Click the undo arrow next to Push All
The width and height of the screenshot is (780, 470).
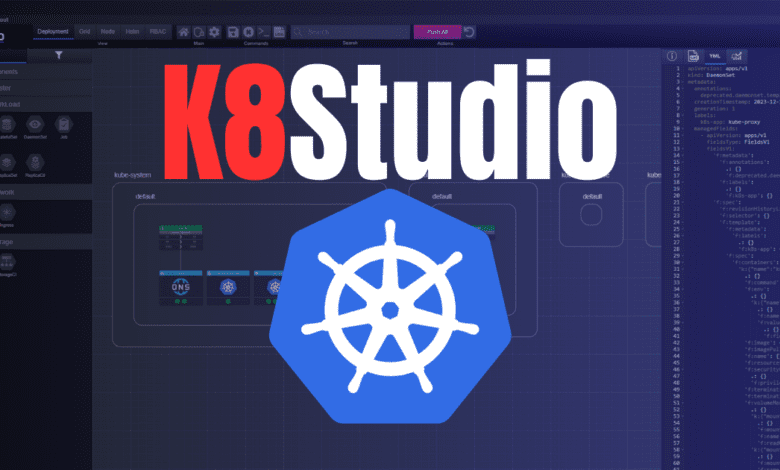click(469, 32)
